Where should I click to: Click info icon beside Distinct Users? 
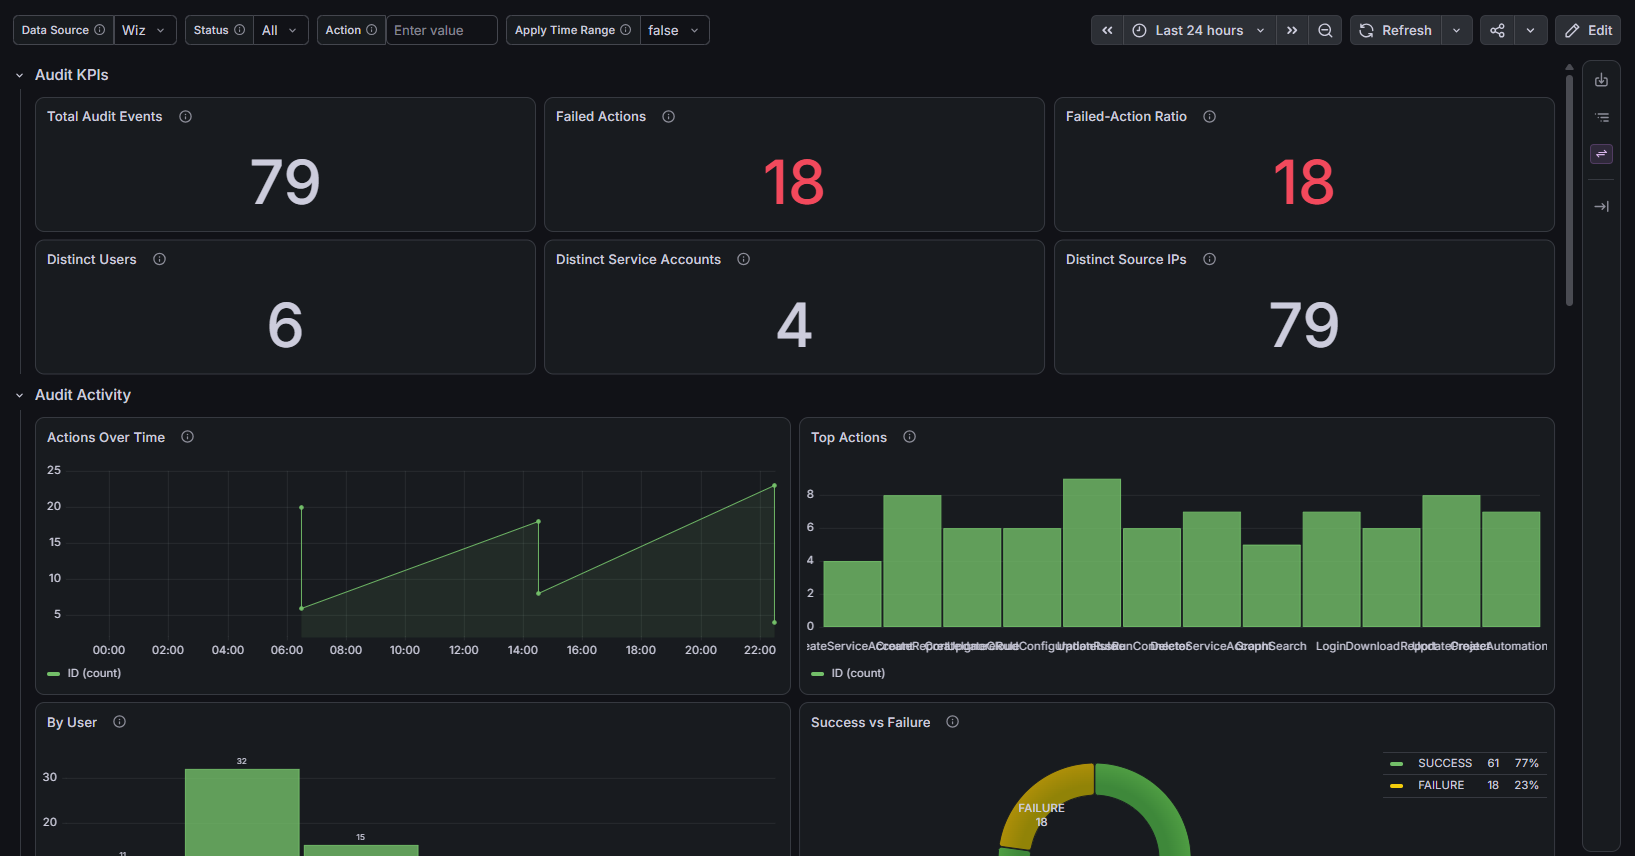pyautogui.click(x=159, y=259)
